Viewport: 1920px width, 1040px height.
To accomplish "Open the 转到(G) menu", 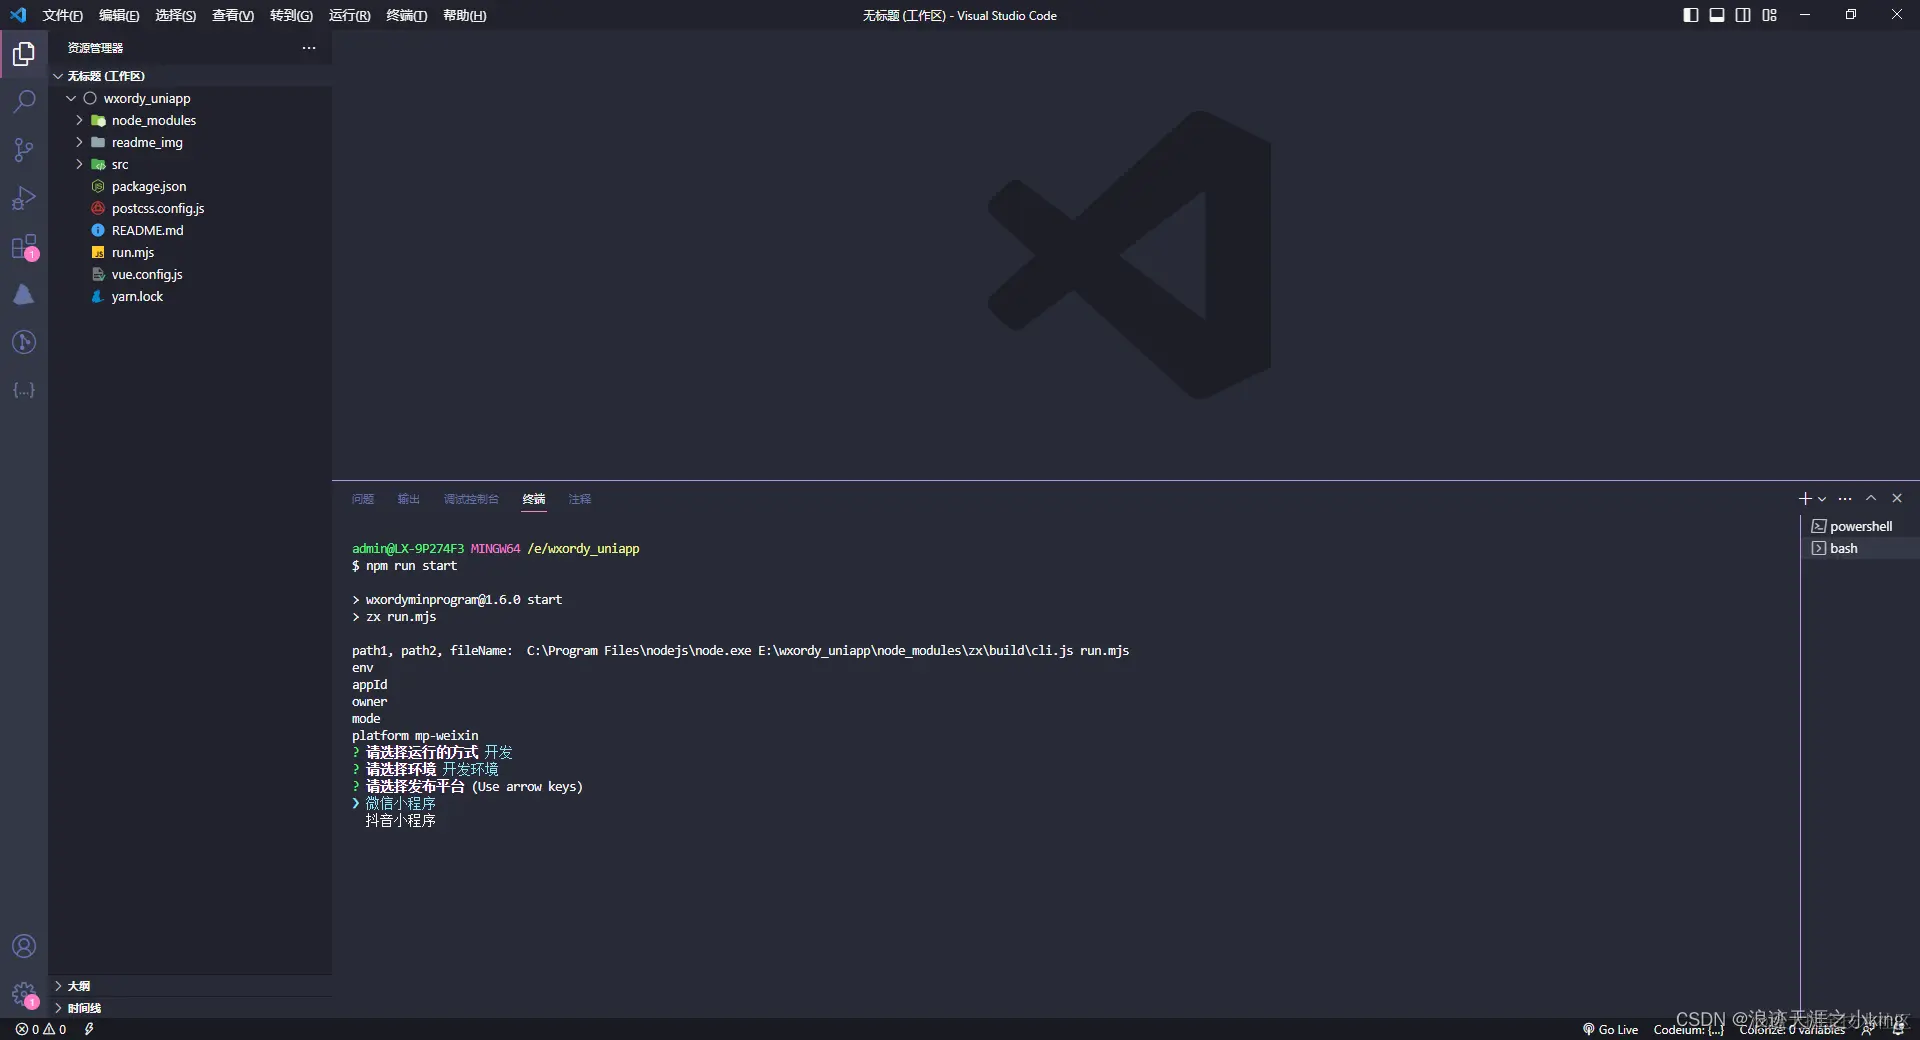I will pyautogui.click(x=291, y=15).
